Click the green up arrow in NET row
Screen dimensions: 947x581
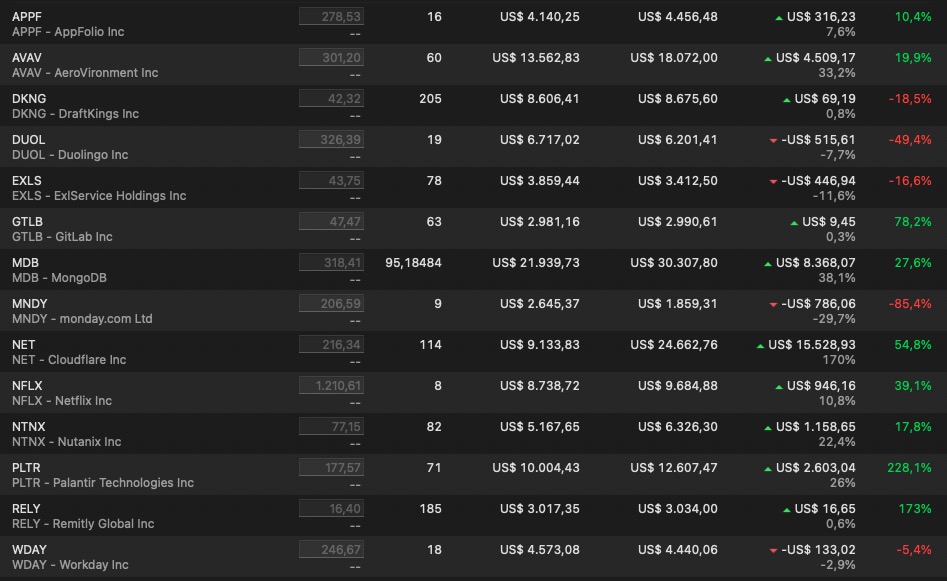click(761, 346)
